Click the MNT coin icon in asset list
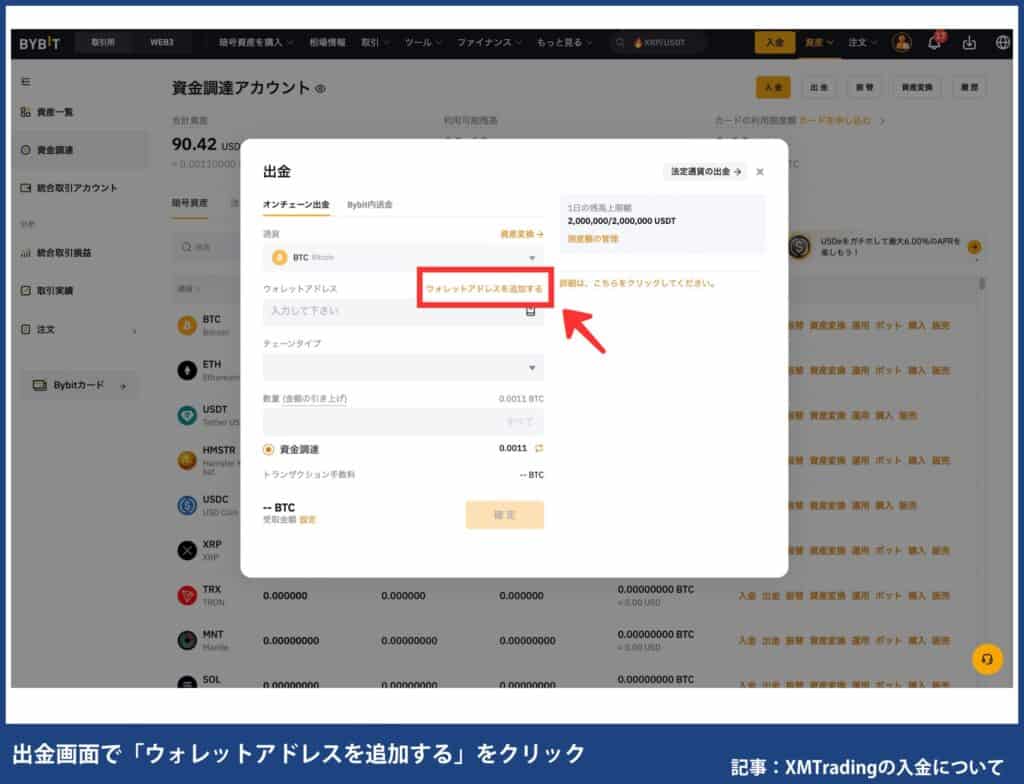 [187, 640]
